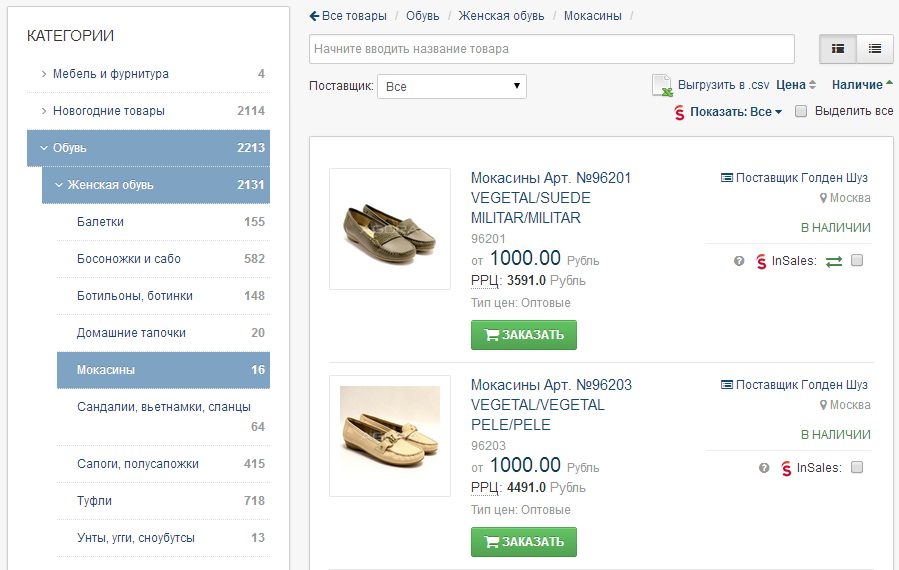Click the back arrow to all products
This screenshot has width=899, height=570.
point(314,16)
